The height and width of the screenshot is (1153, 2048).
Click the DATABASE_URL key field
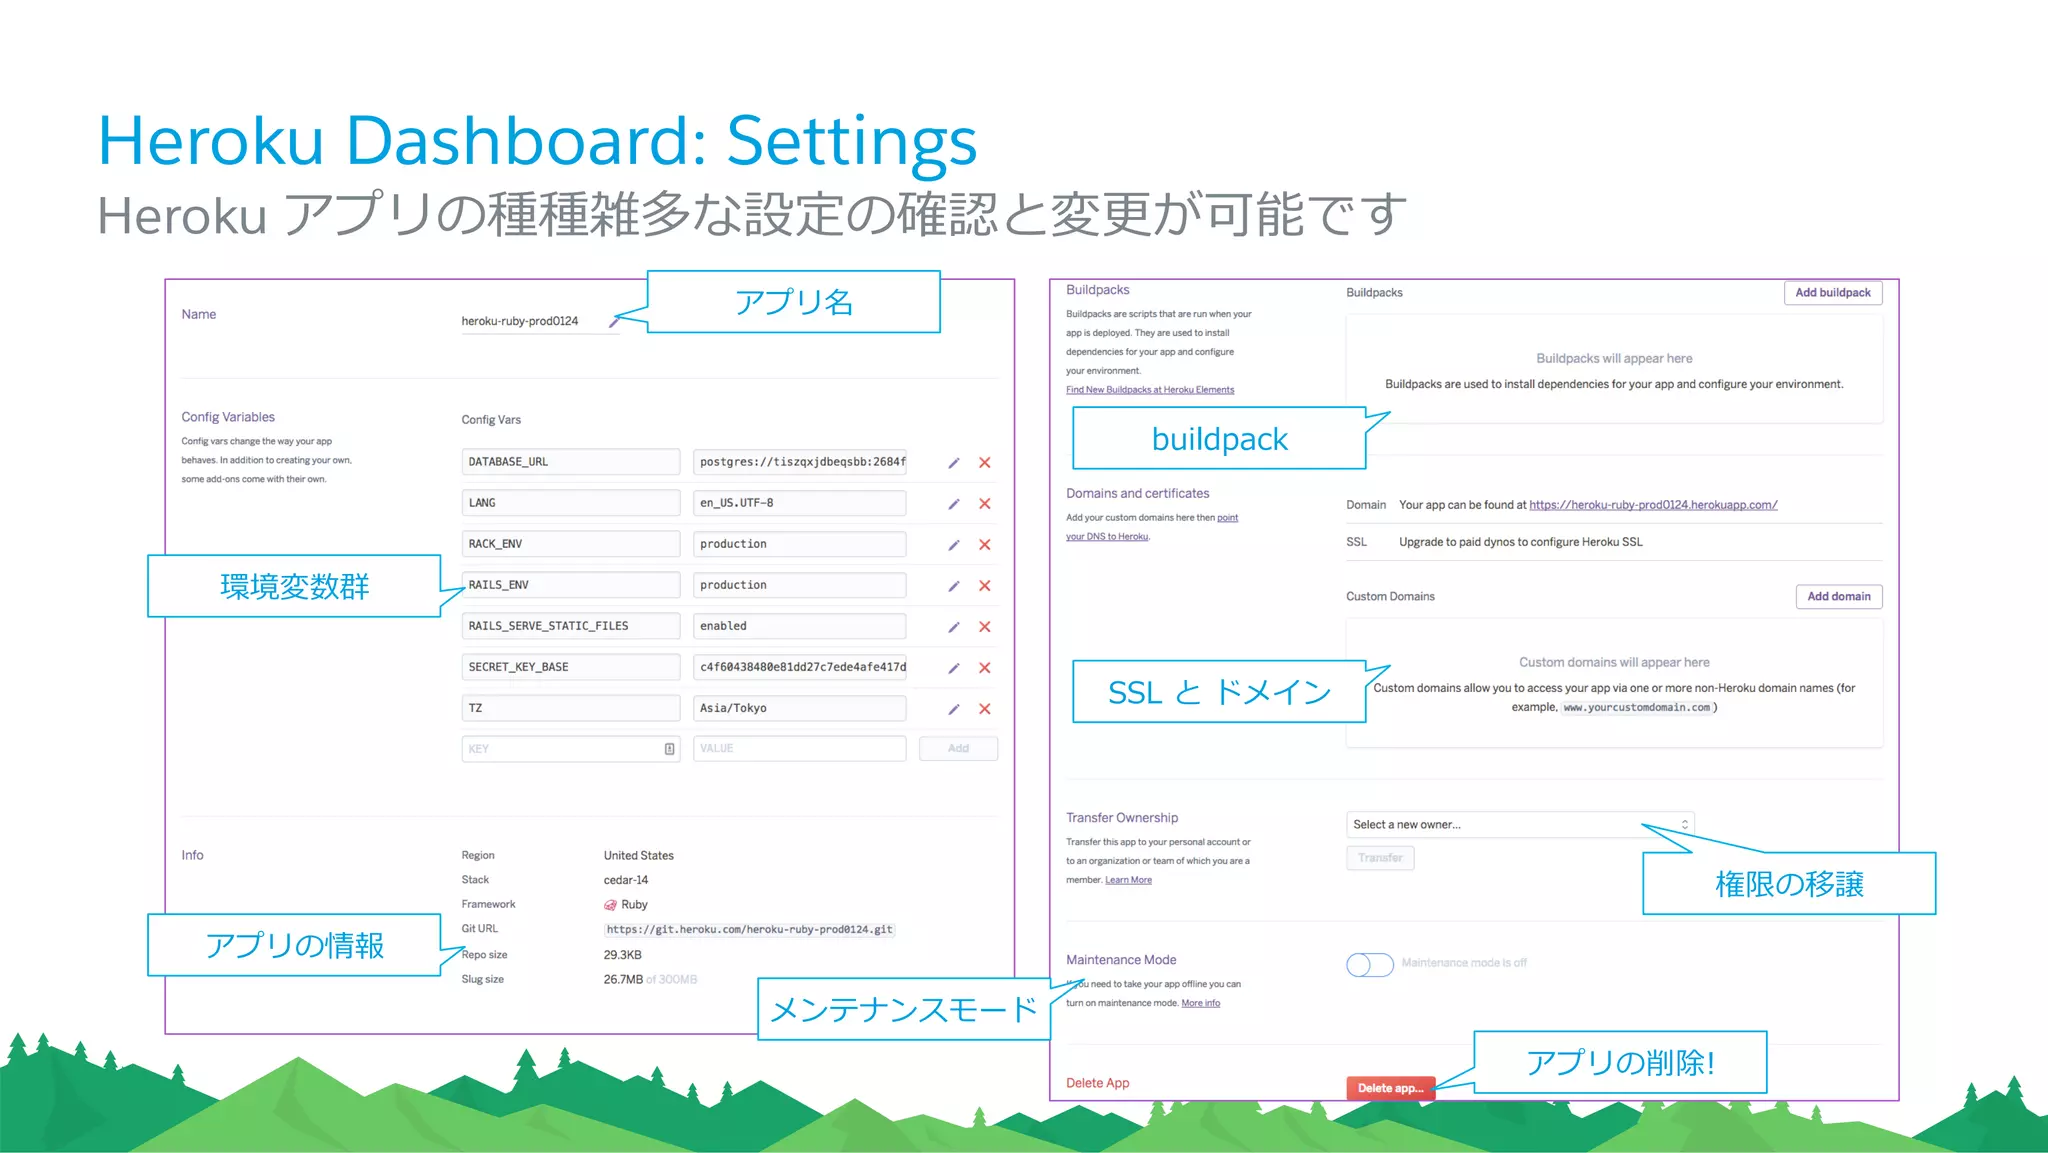click(571, 462)
